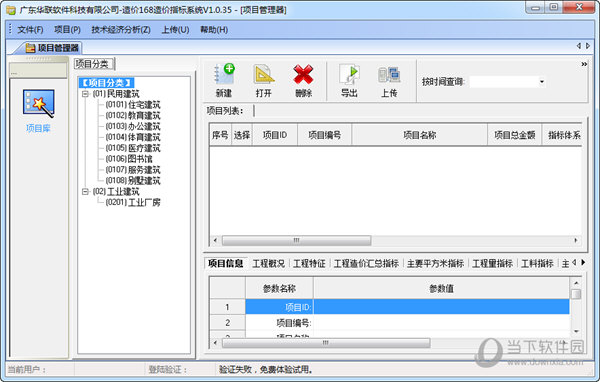Click the toolbar overflow chevron at top right

584,64
